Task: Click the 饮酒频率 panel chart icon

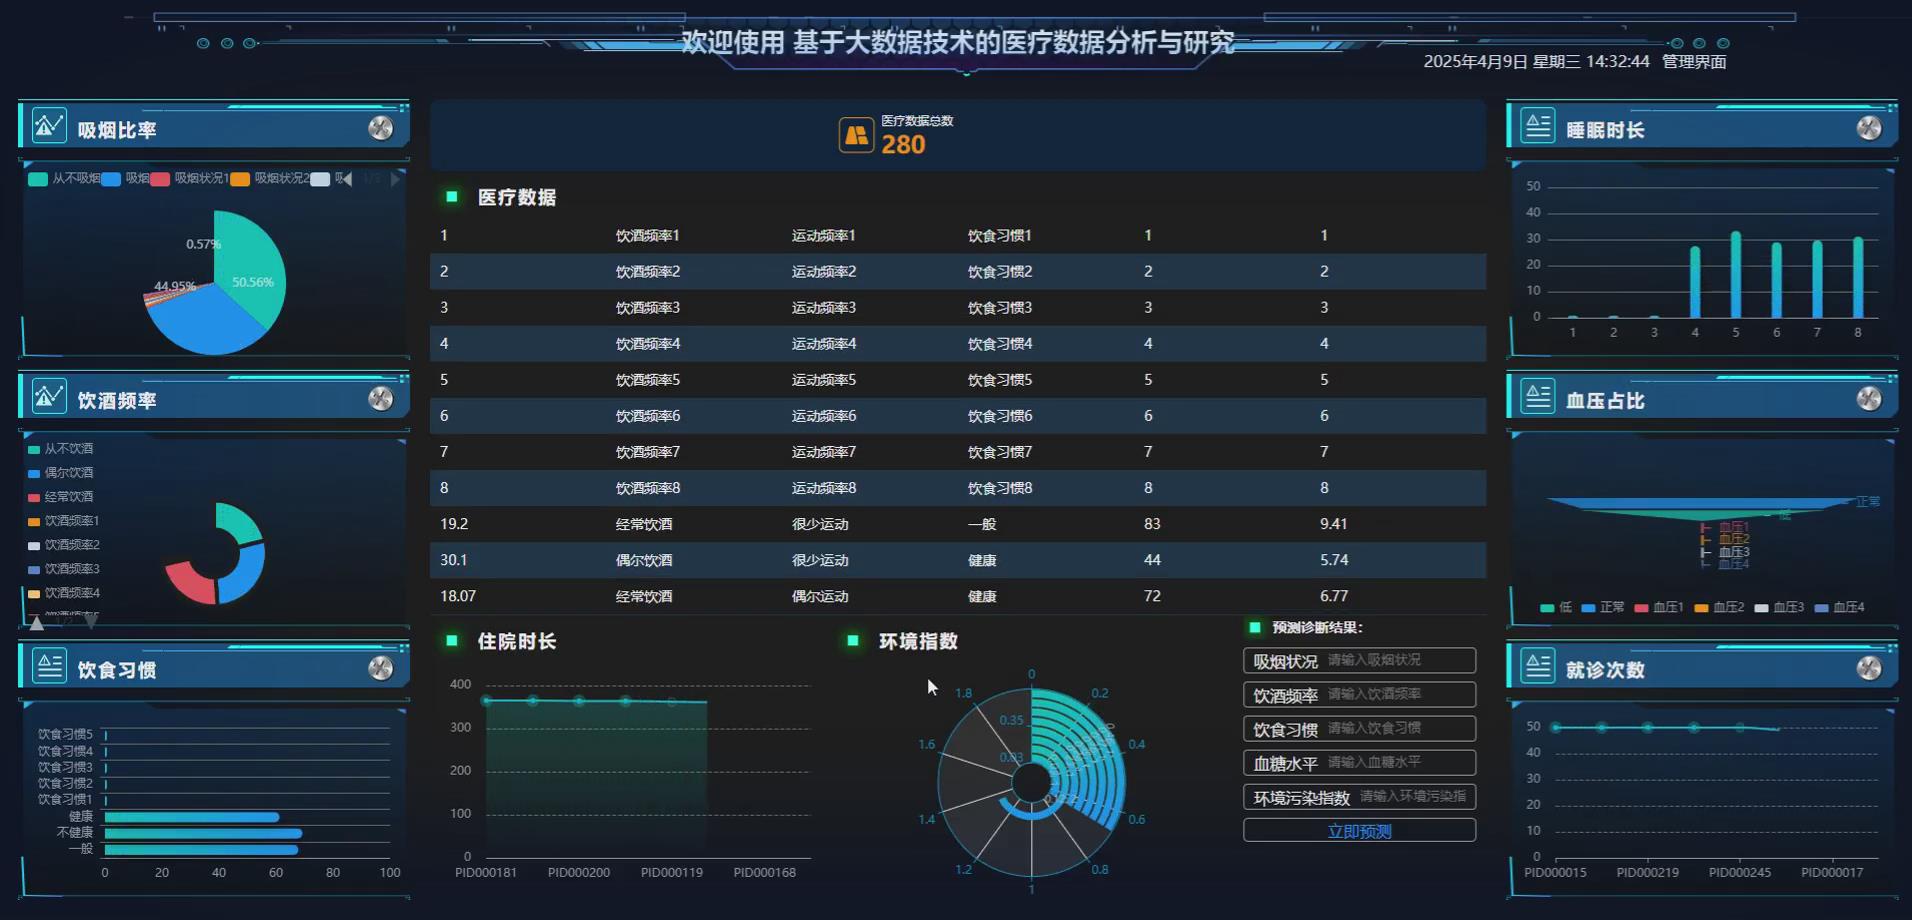Action: [x=49, y=397]
